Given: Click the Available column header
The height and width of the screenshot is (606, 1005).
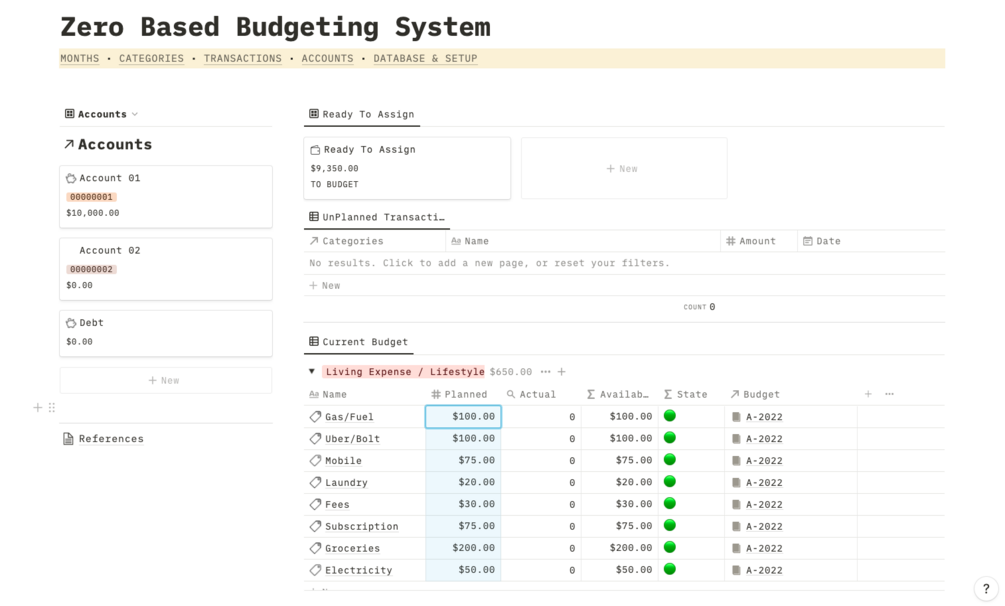Looking at the screenshot, I should [x=619, y=394].
